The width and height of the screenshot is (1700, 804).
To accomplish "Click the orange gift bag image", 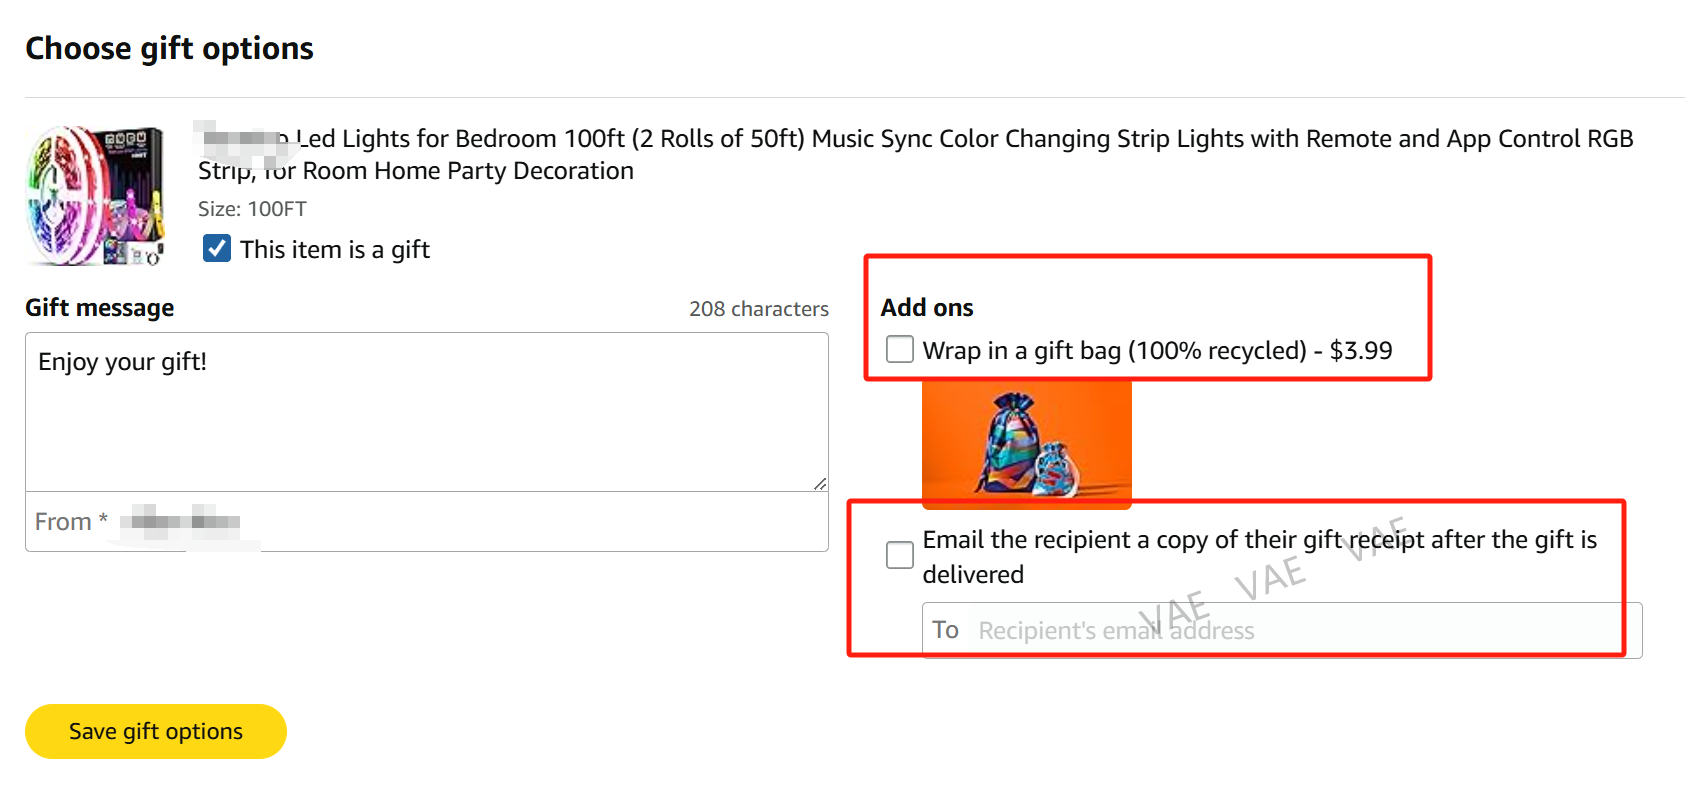I will 1027,442.
